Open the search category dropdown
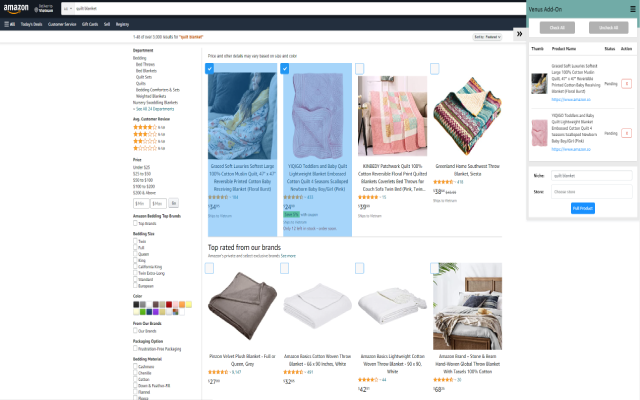This screenshot has width=640, height=400. (68, 9)
